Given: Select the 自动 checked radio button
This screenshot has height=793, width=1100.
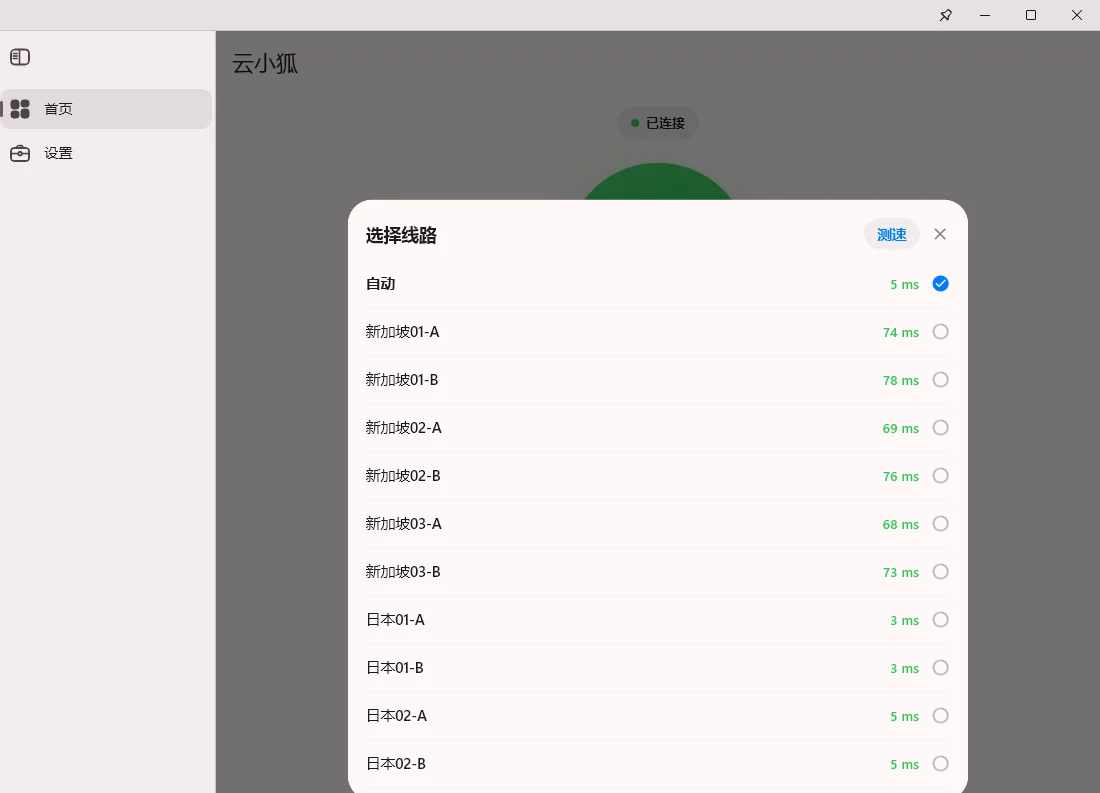Looking at the screenshot, I should click(x=941, y=284).
